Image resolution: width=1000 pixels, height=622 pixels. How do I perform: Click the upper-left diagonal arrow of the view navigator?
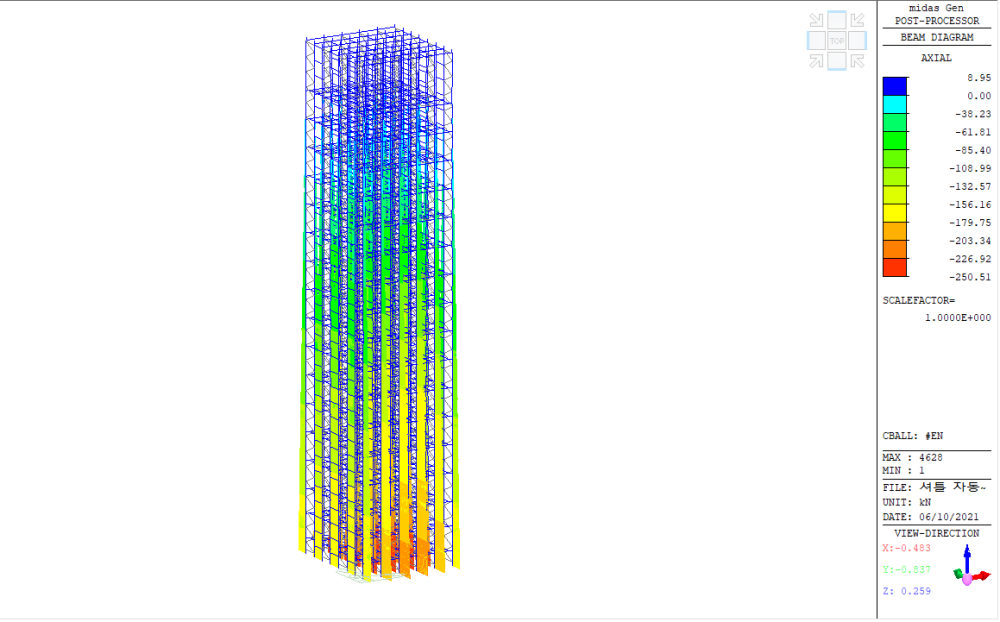816,20
